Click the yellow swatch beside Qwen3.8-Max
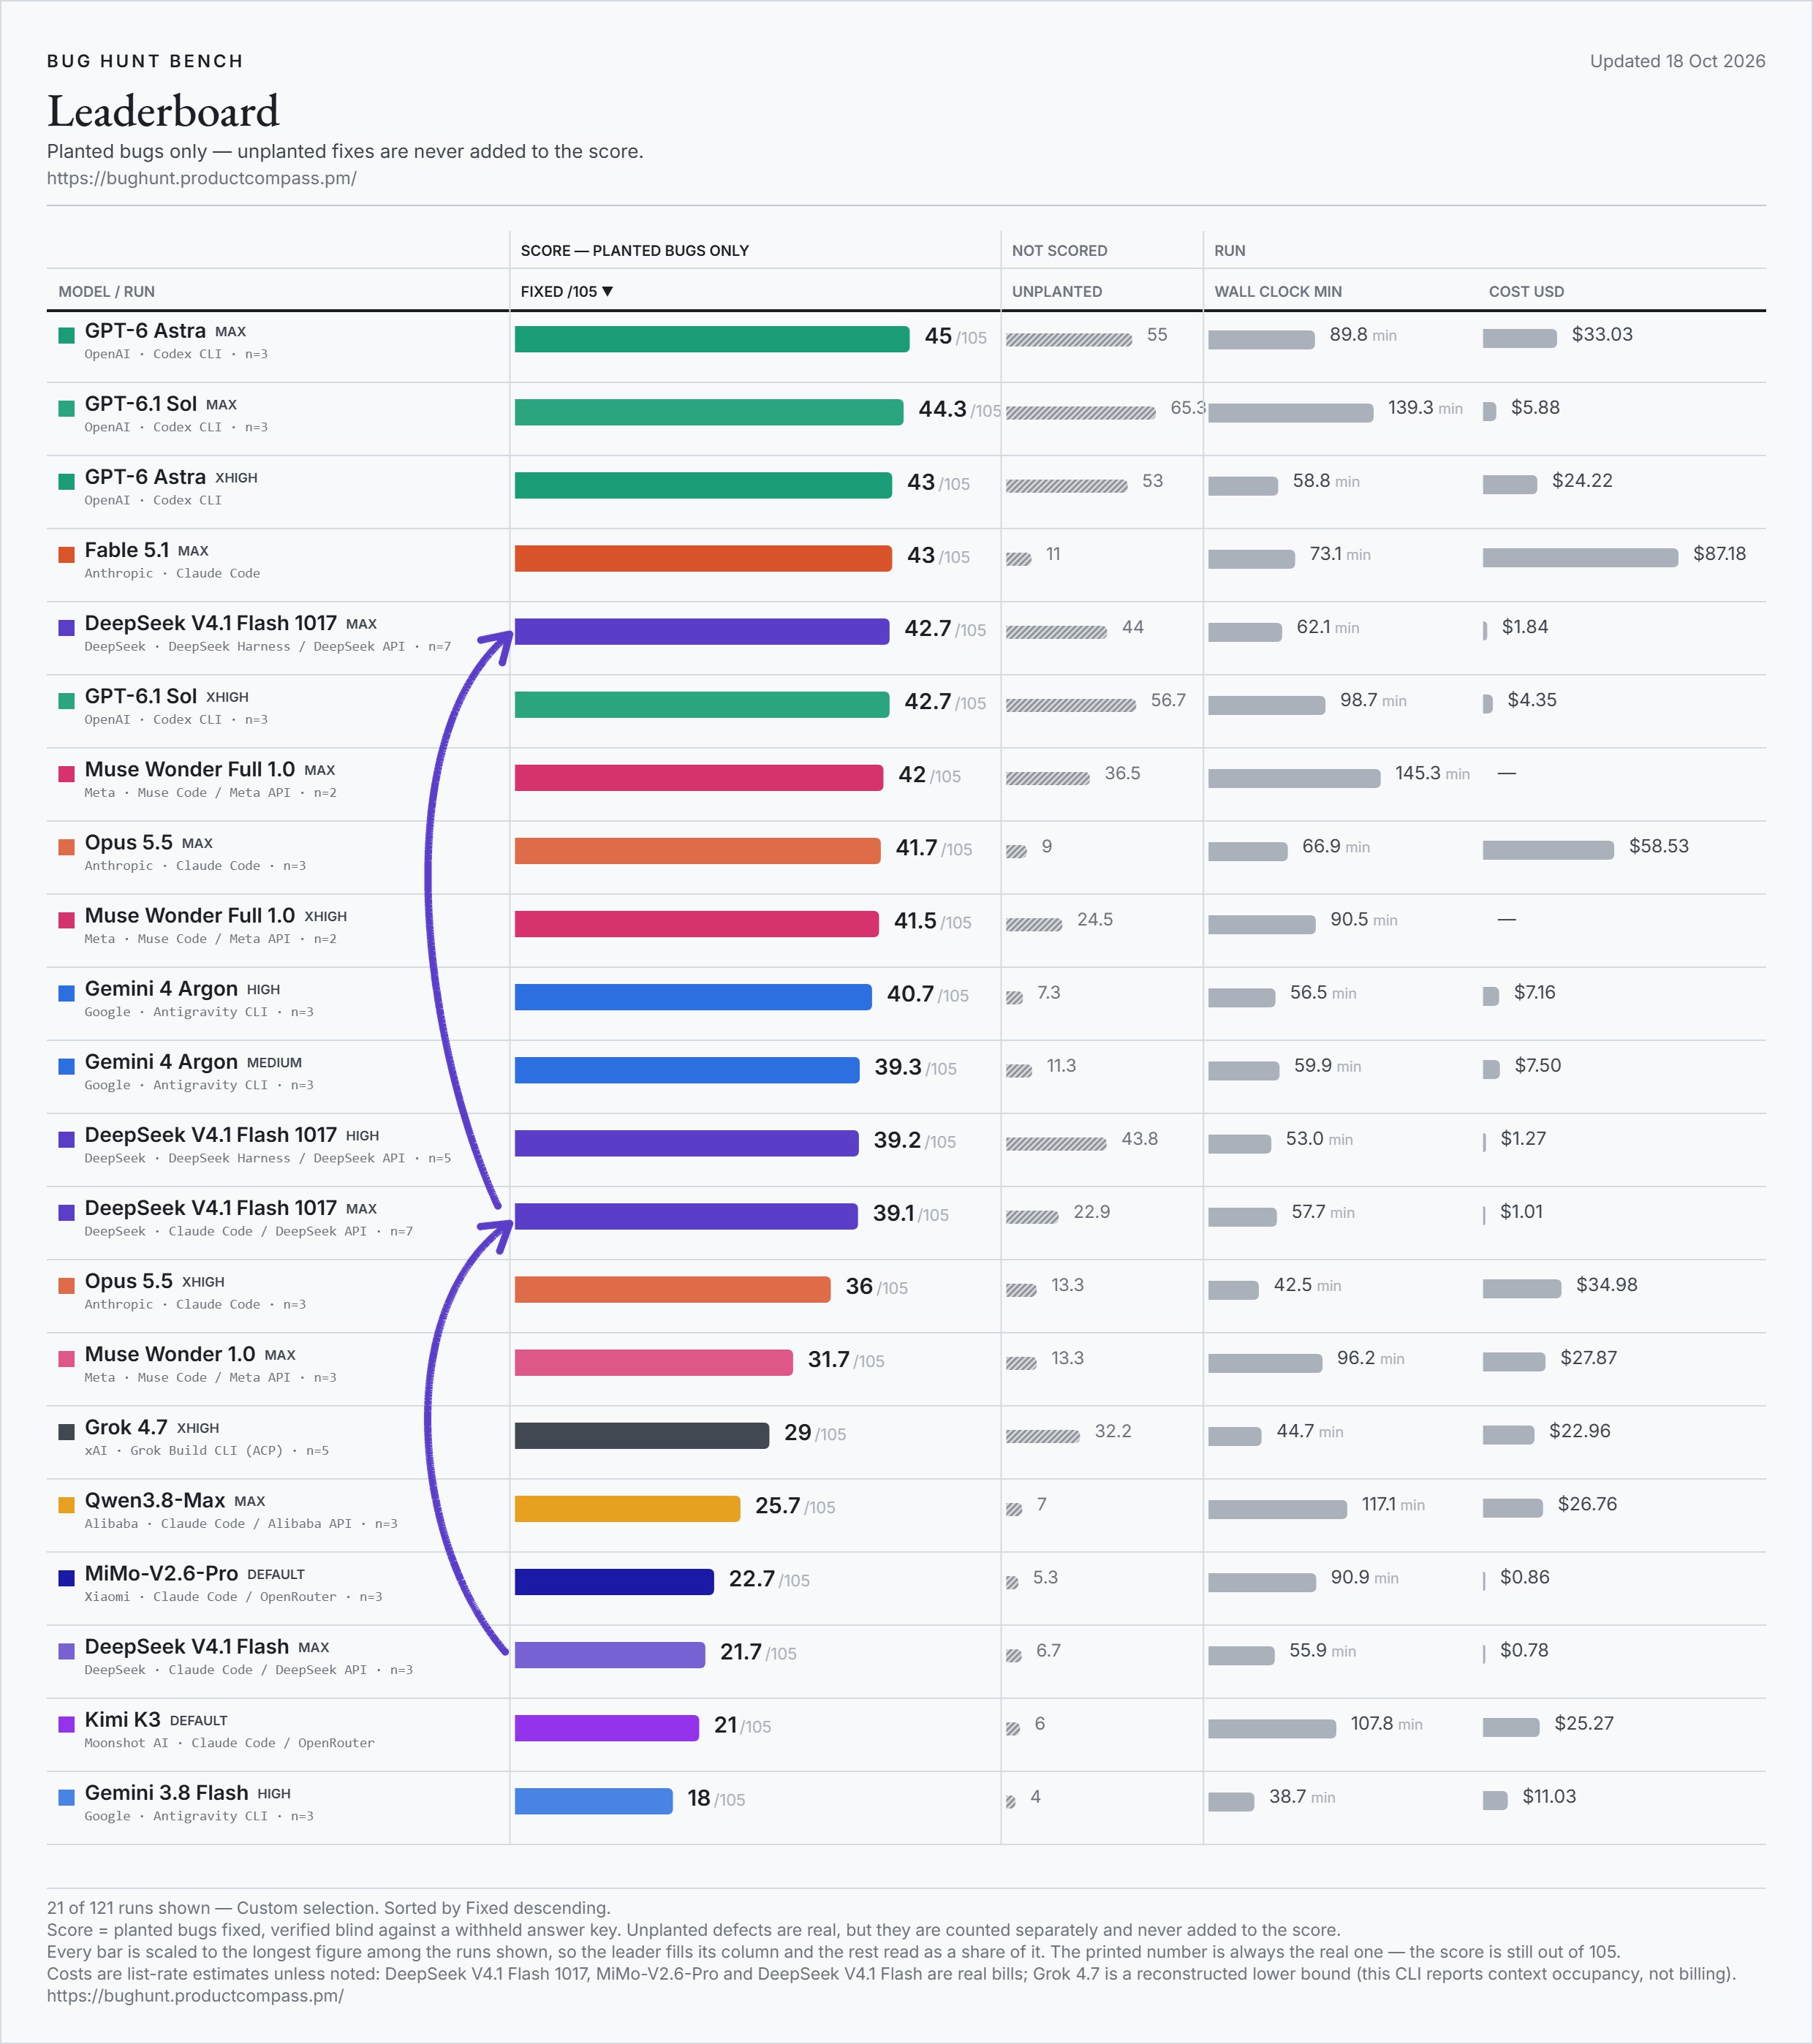 point(67,1505)
